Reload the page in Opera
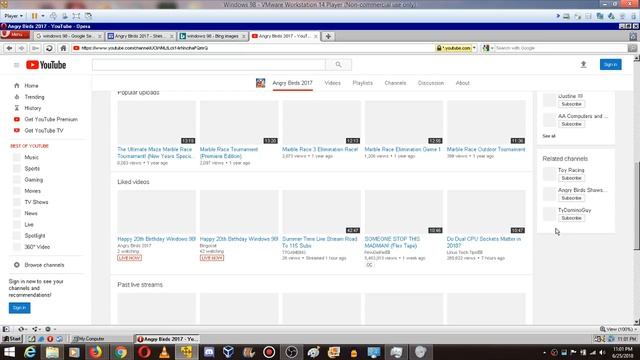Screen dimensions: 640x360 [x=49, y=48]
